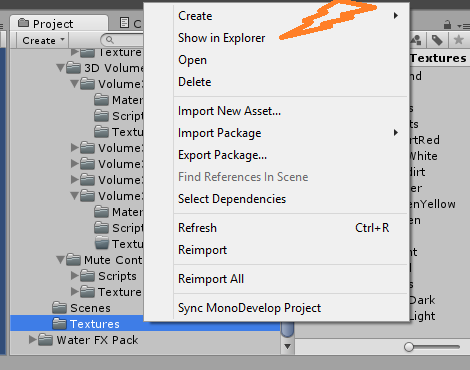Screen dimensions: 470x370
Task: Open the Create dropdown in Project panel
Action: point(43,40)
